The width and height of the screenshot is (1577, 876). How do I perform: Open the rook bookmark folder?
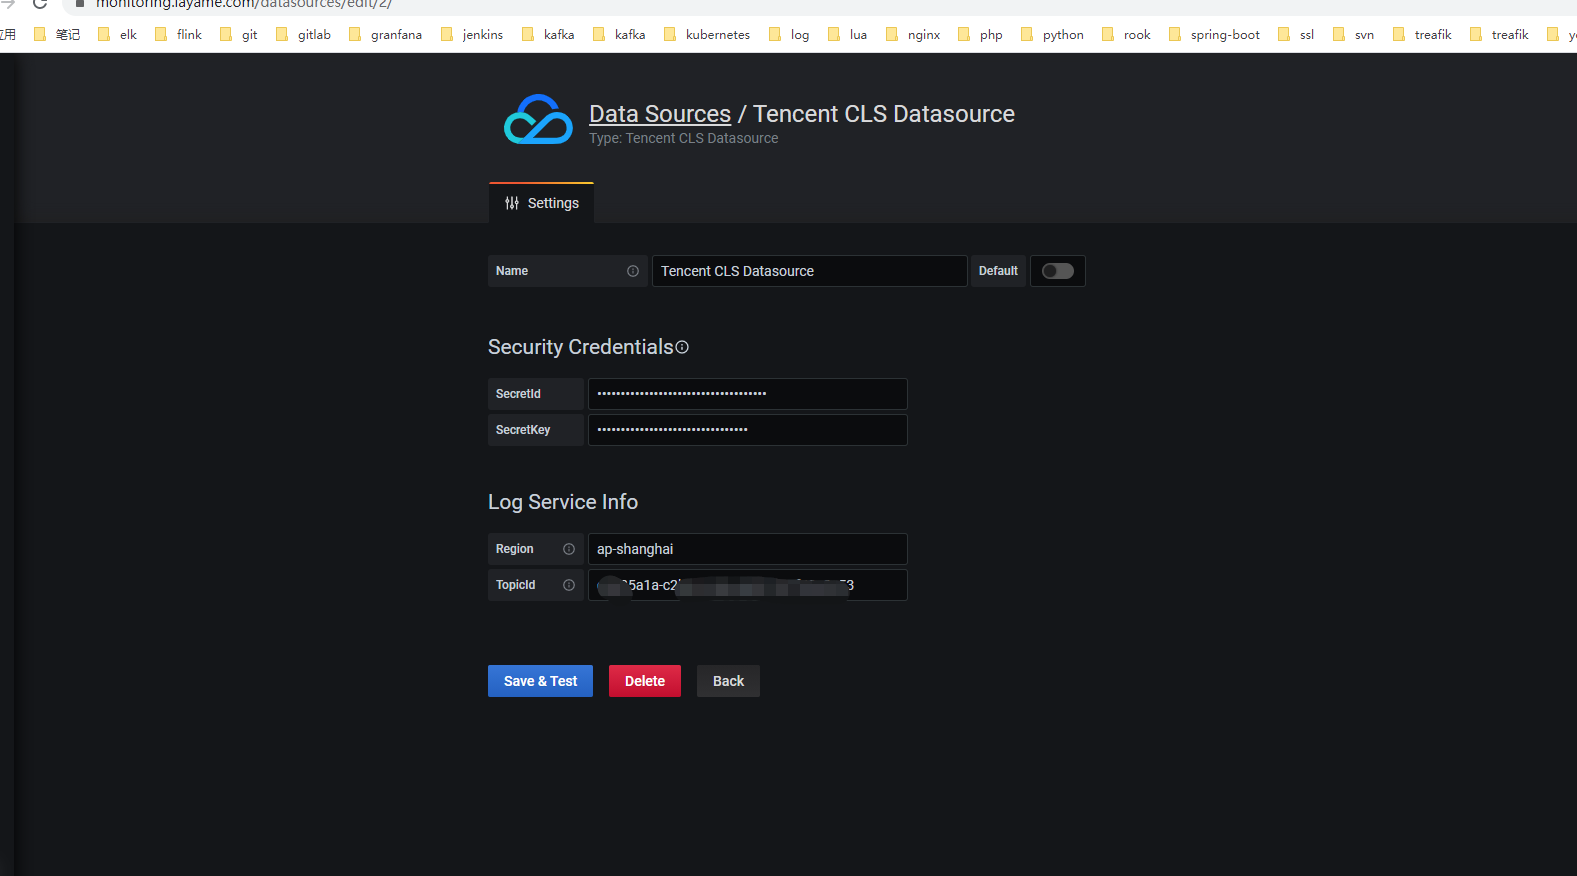click(1126, 34)
